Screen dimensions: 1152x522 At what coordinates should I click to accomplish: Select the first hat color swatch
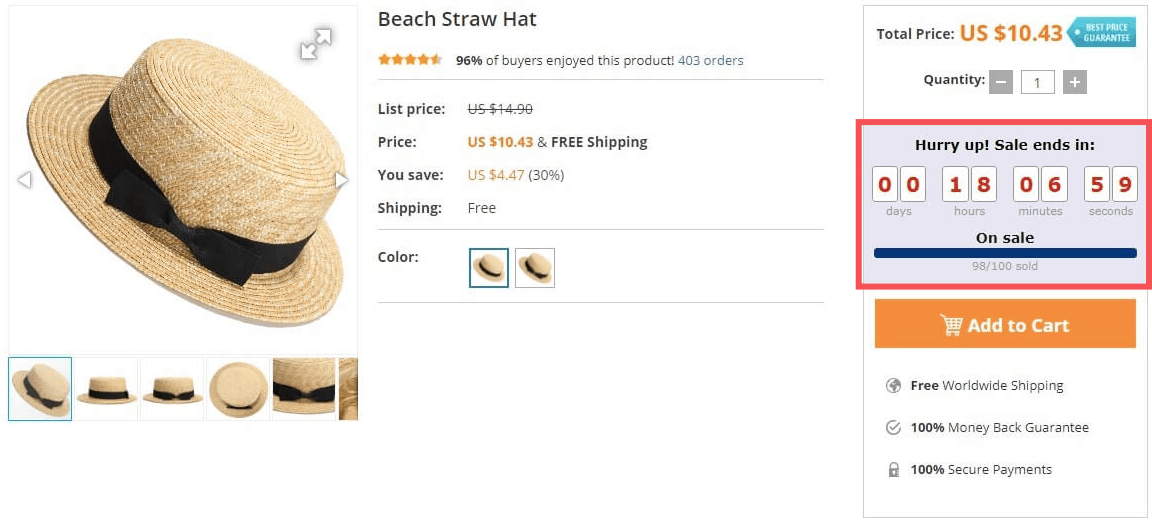[x=489, y=268]
